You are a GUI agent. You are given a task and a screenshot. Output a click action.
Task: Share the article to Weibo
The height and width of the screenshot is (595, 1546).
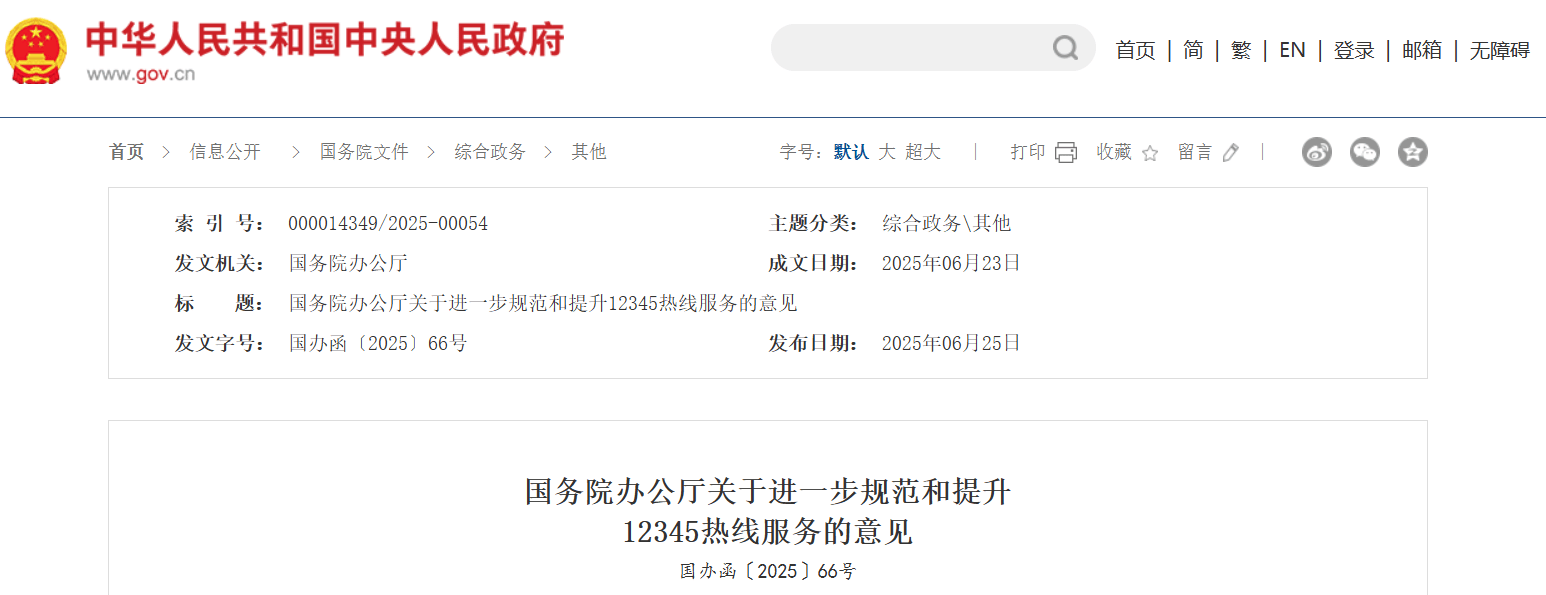(x=1316, y=152)
